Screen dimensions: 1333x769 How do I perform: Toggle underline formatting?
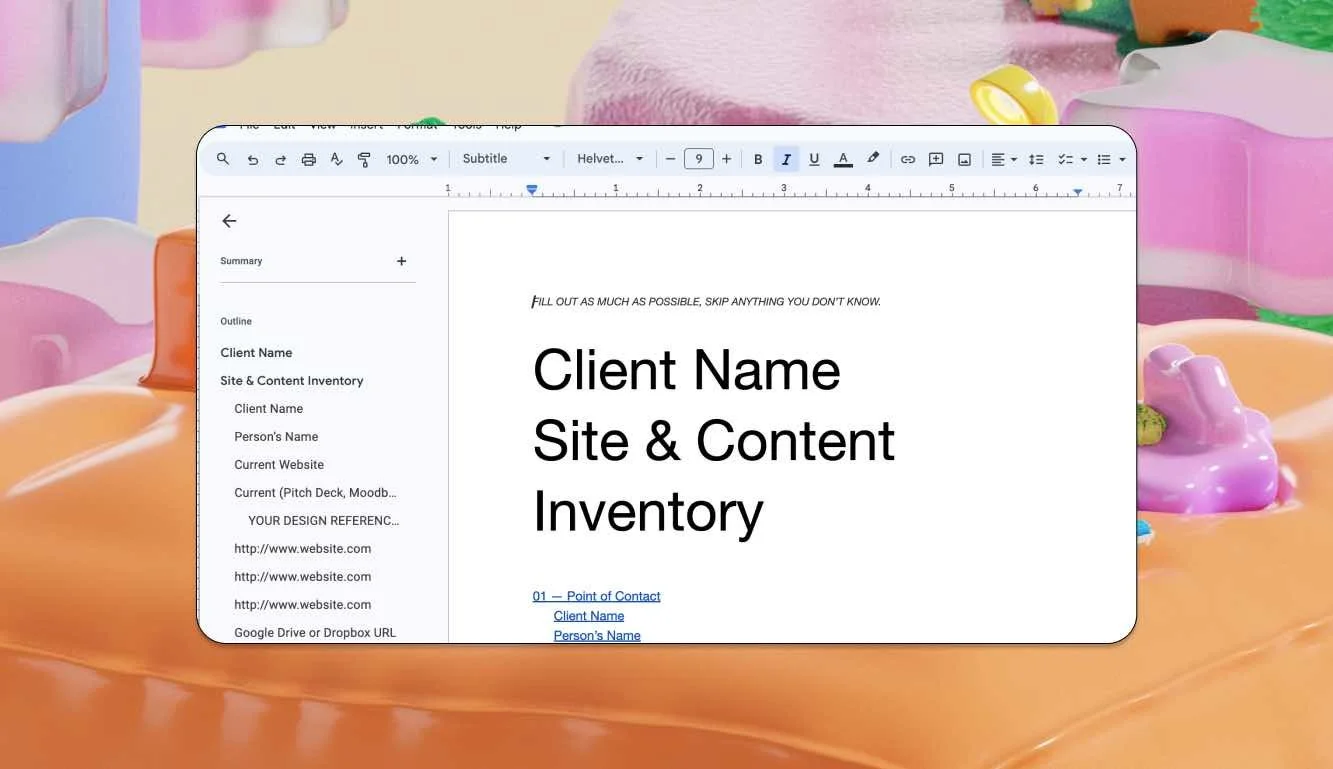(x=814, y=159)
